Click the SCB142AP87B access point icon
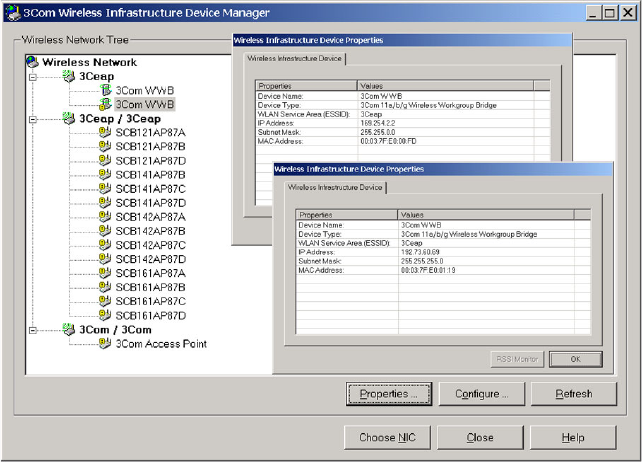Screen dimensions: 642x462 (105, 231)
